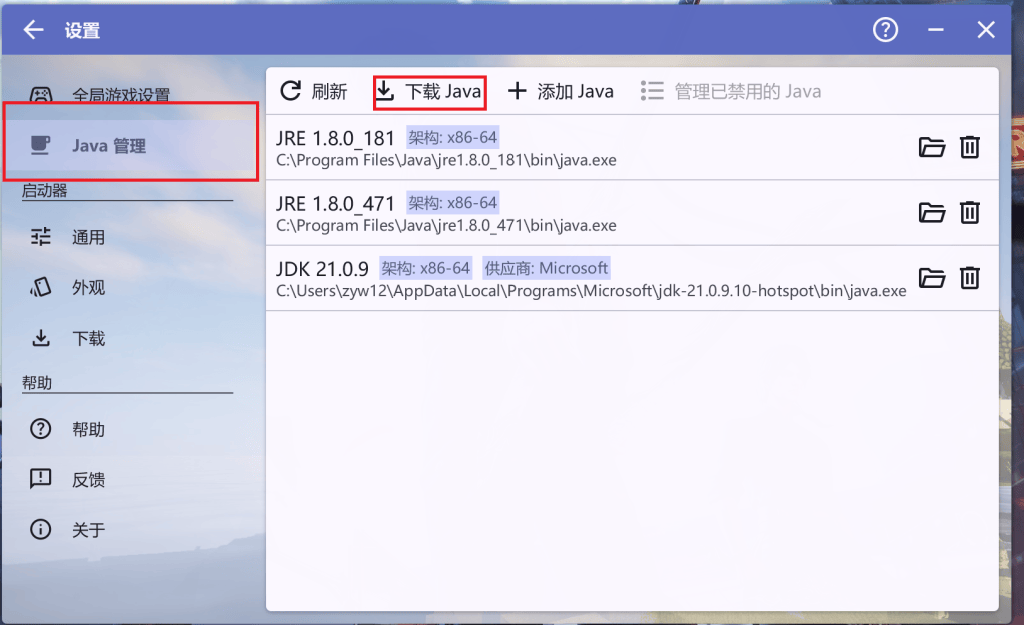Open 关于 about page
The image size is (1024, 625).
pos(88,530)
